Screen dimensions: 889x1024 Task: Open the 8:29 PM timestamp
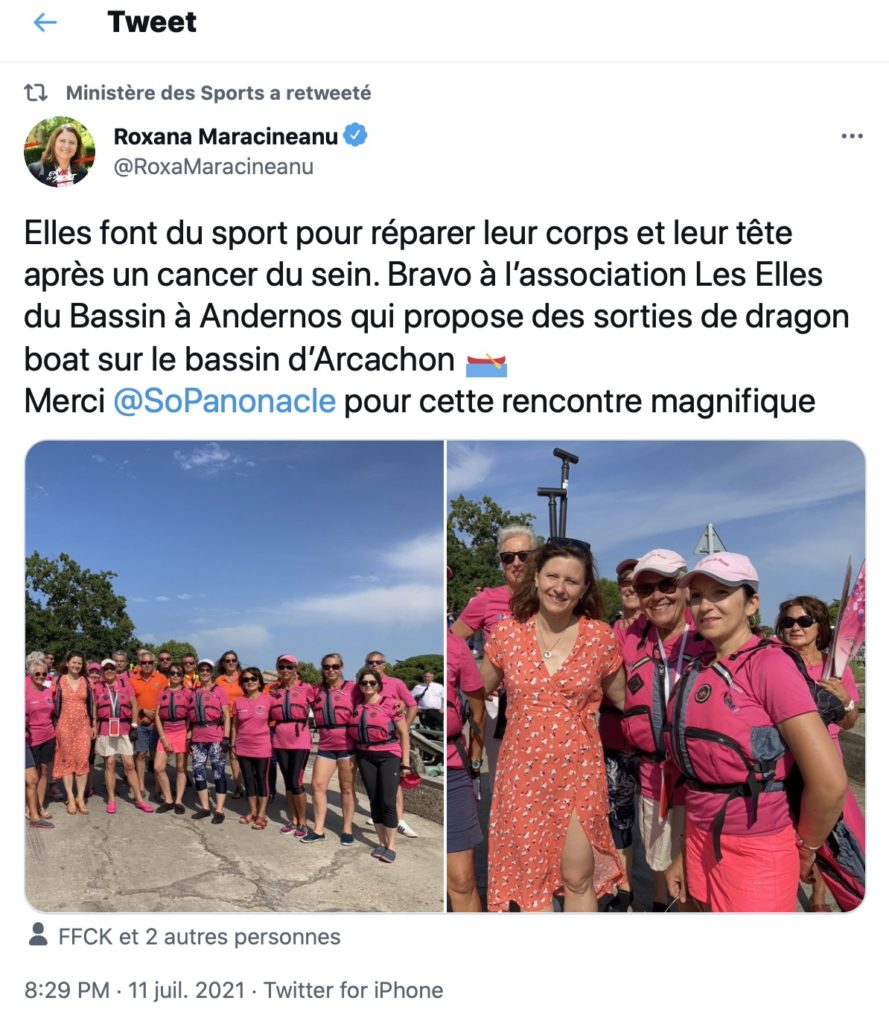(67, 990)
